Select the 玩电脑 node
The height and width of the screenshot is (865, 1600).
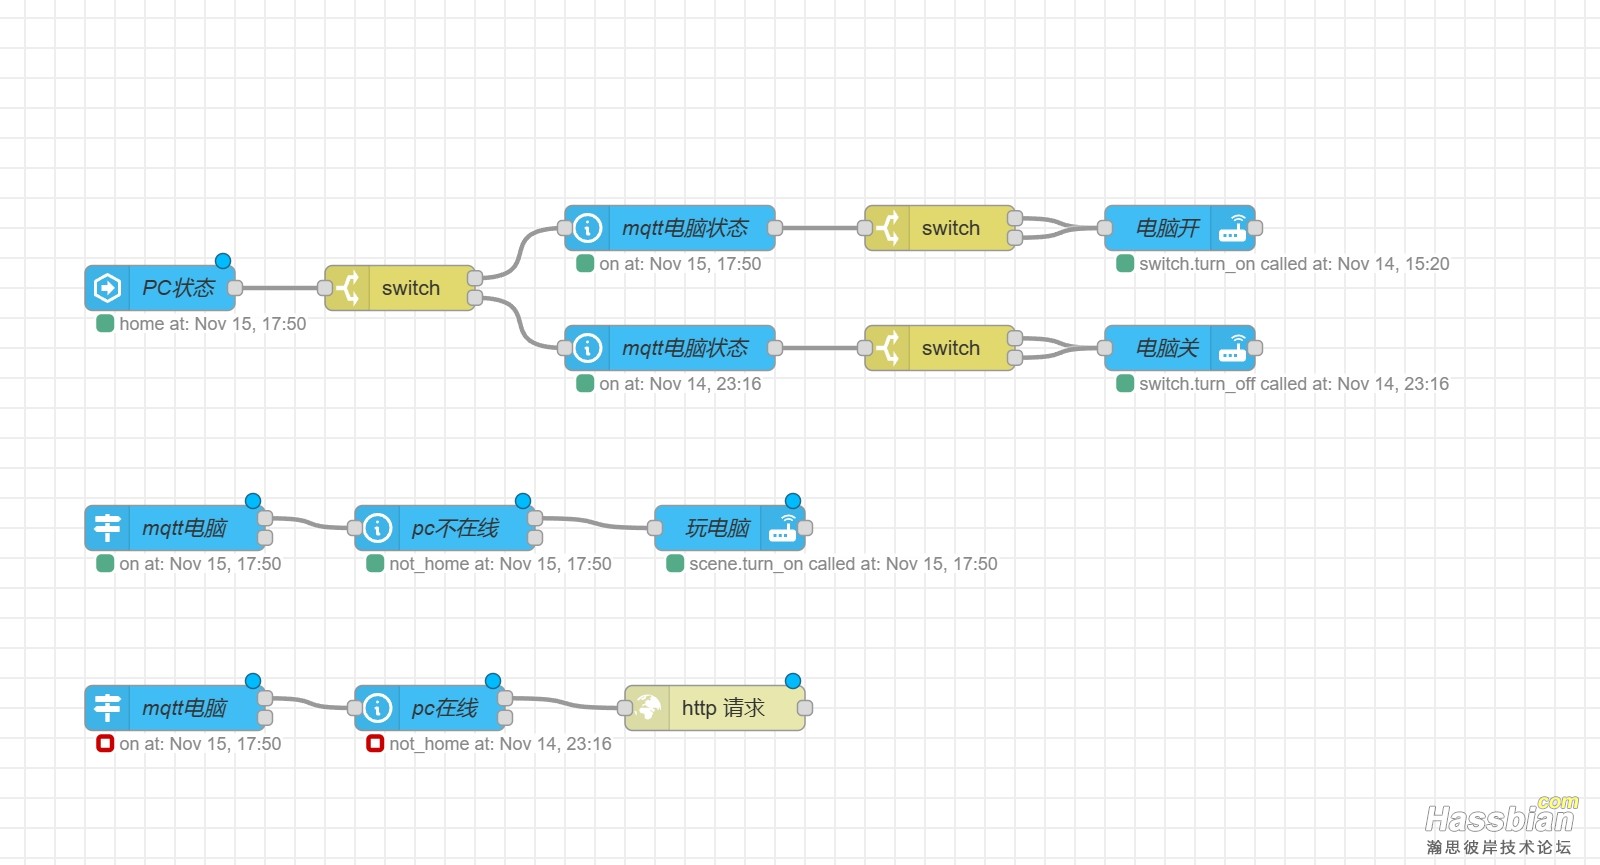click(x=730, y=528)
